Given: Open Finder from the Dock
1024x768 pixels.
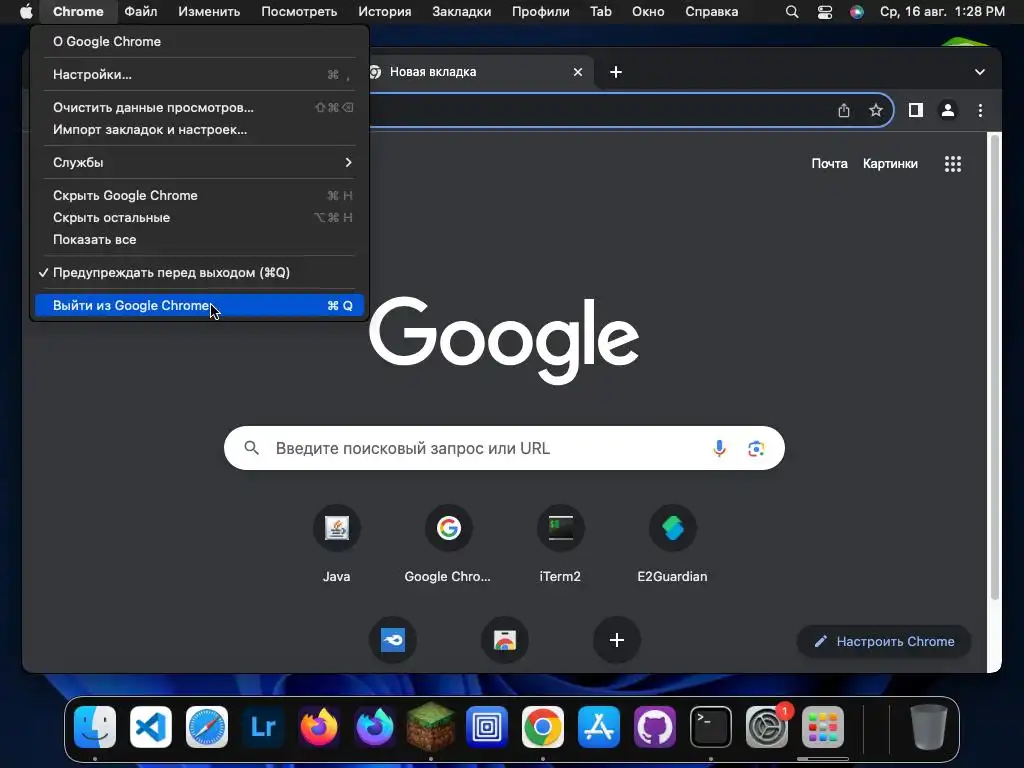Looking at the screenshot, I should pyautogui.click(x=95, y=727).
